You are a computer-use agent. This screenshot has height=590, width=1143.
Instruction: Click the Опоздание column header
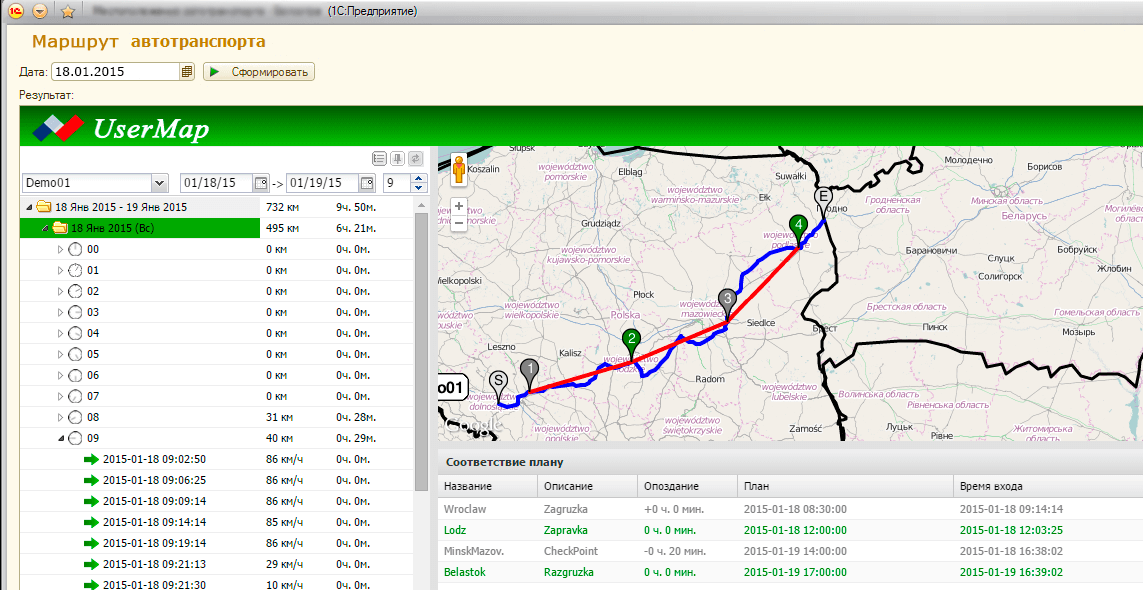670,486
